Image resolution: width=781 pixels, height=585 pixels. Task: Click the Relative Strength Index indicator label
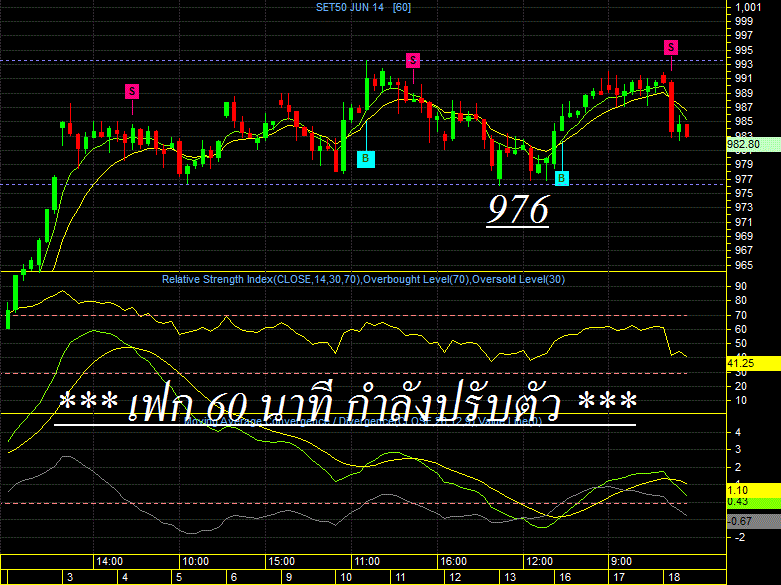[x=363, y=279]
